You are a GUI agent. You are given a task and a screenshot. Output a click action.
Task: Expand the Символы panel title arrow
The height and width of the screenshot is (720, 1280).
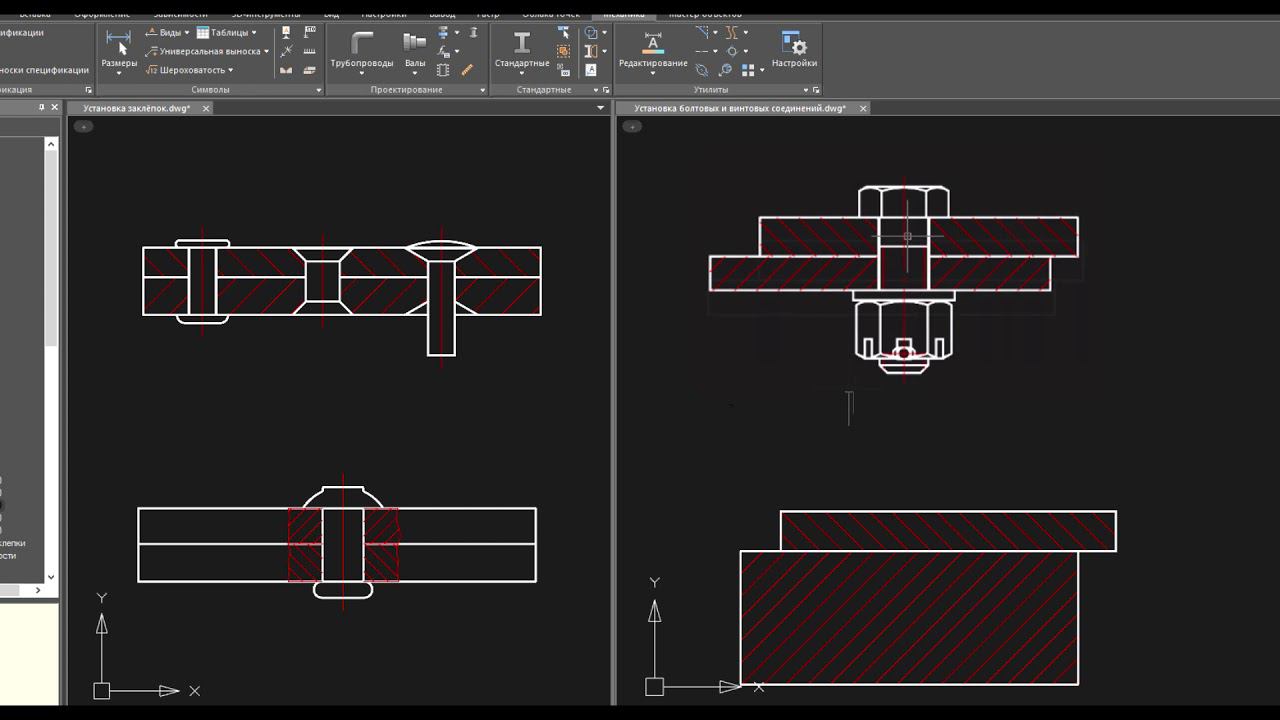[x=319, y=90]
